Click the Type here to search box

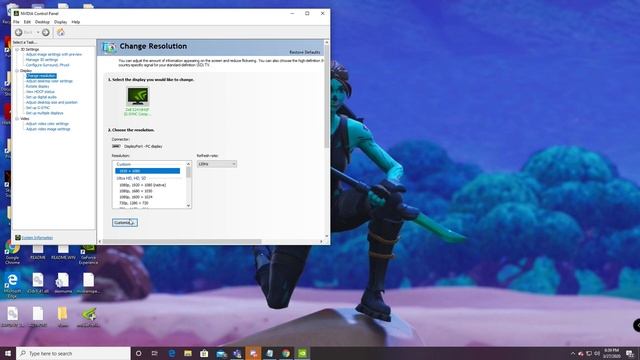tap(73, 353)
